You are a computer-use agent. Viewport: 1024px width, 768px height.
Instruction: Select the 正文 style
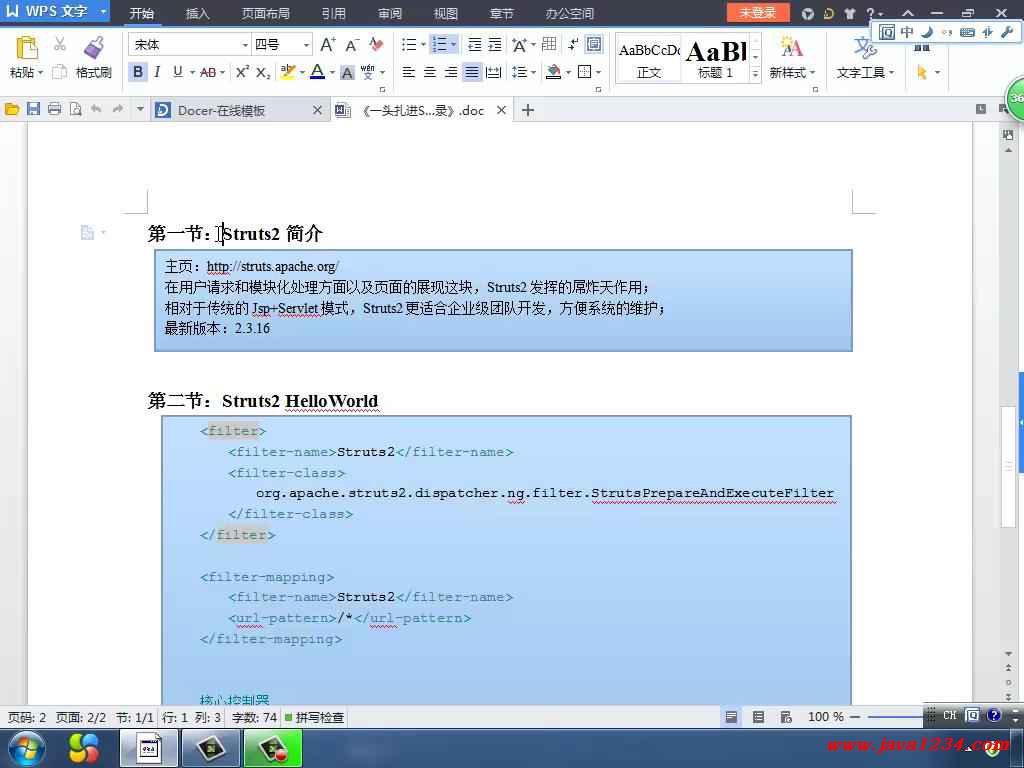648,59
